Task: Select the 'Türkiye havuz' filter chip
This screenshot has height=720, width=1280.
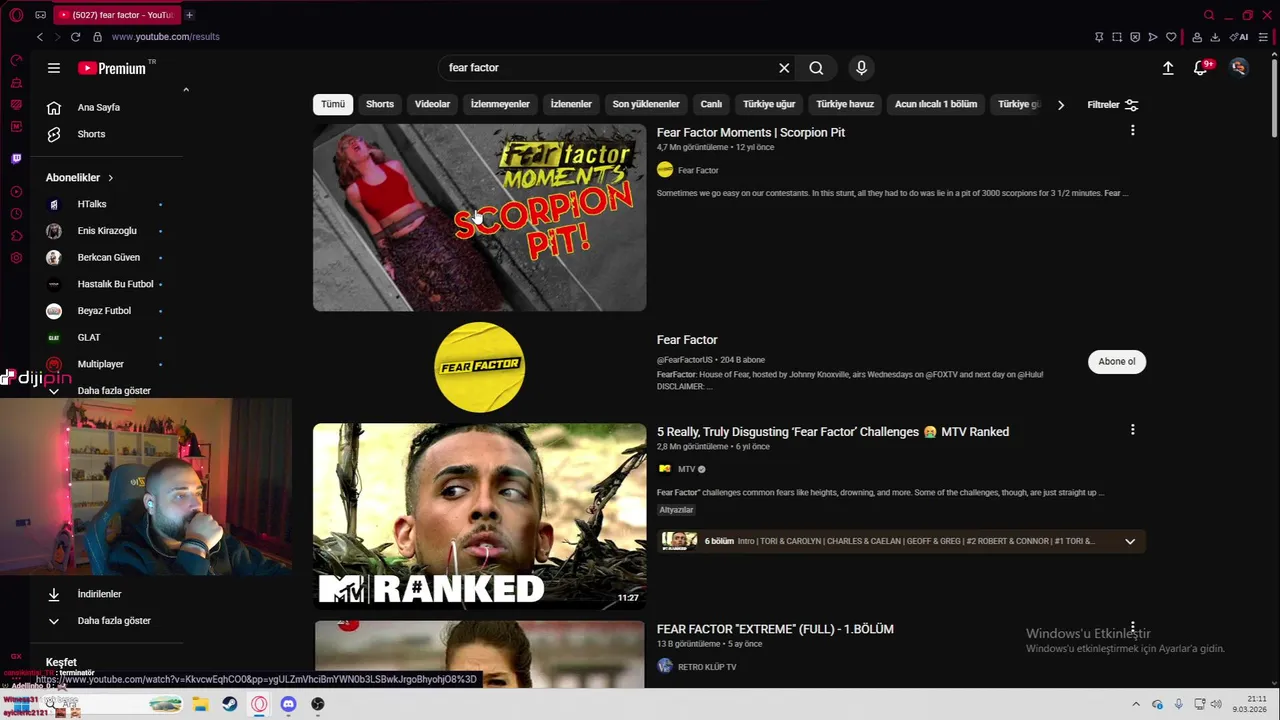Action: click(x=845, y=104)
